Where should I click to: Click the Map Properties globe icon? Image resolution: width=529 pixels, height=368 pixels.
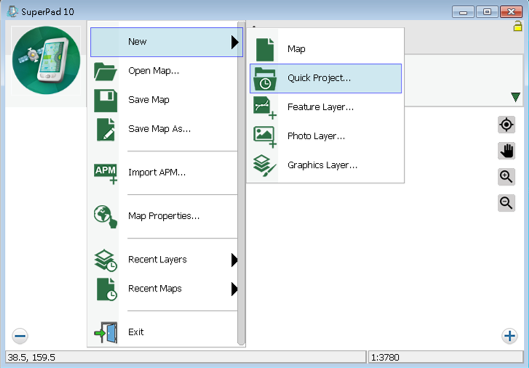(106, 217)
